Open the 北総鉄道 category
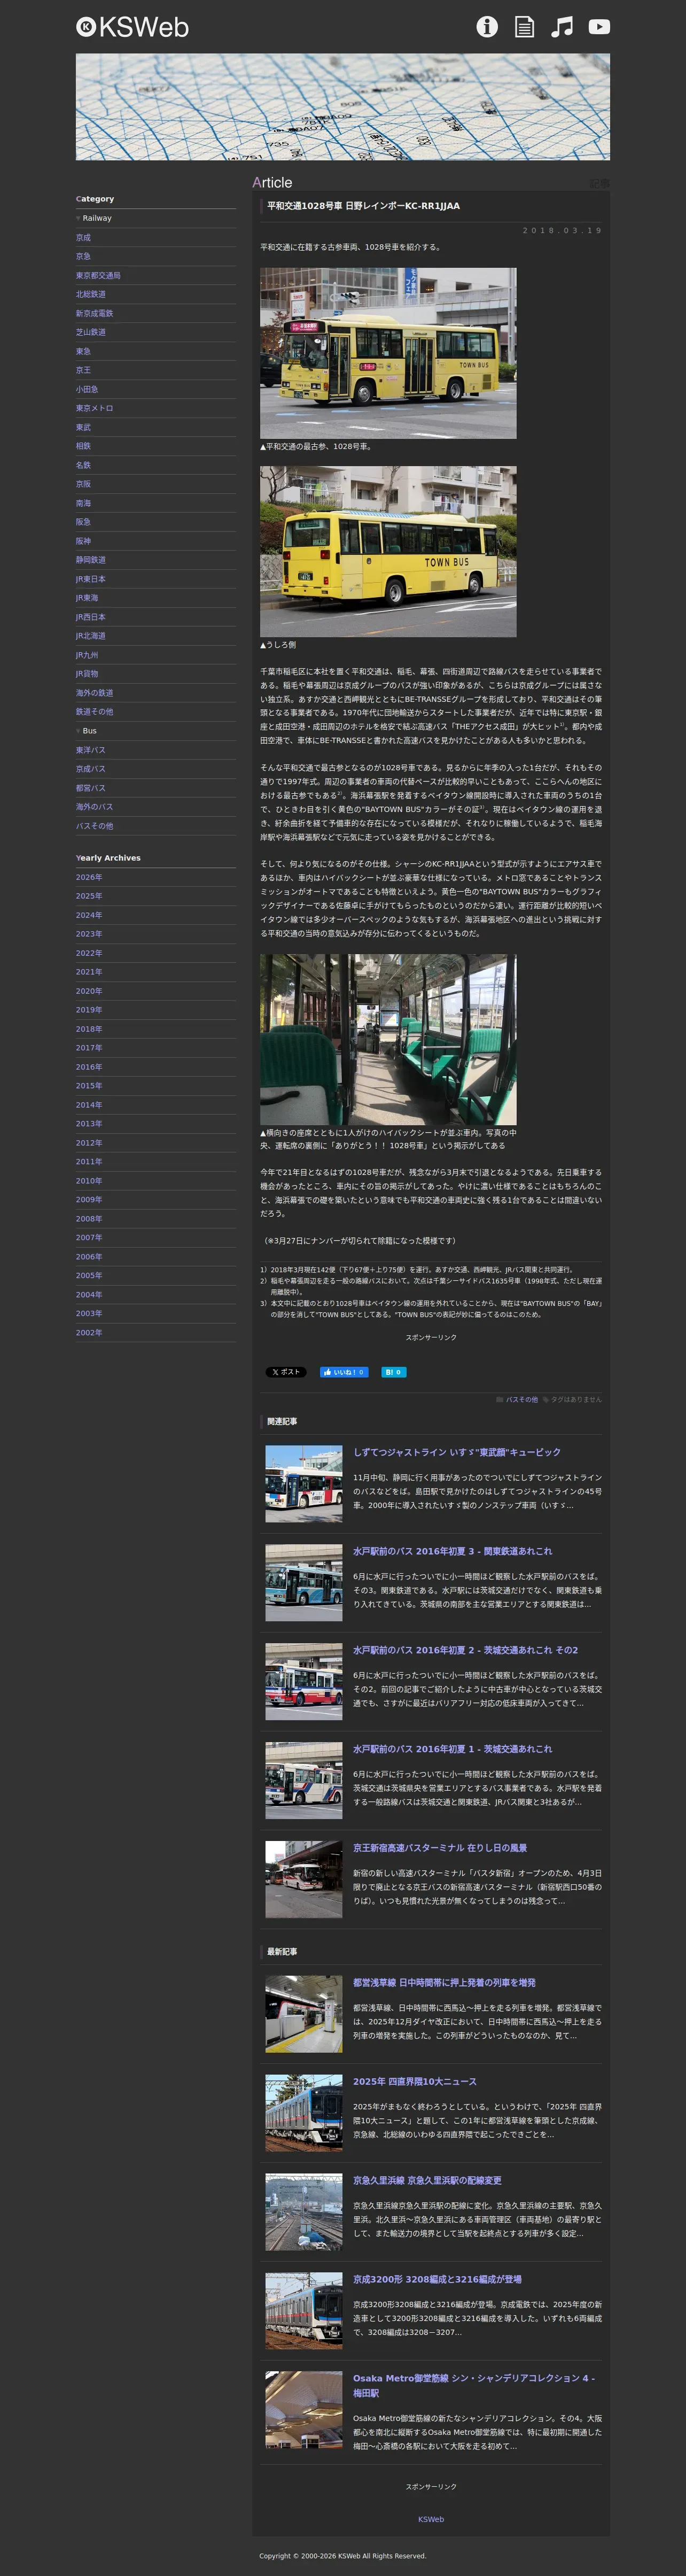 pos(91,294)
